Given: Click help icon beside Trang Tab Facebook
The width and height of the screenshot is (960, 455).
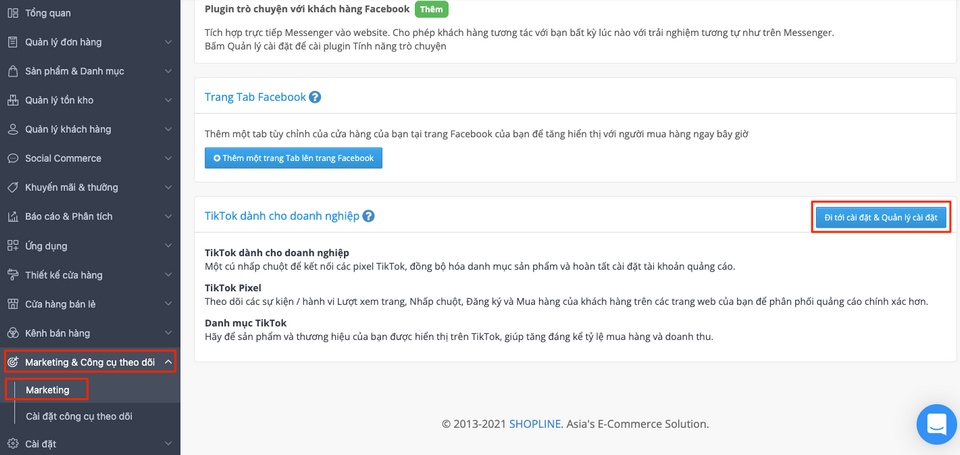Looking at the screenshot, I should (x=315, y=97).
